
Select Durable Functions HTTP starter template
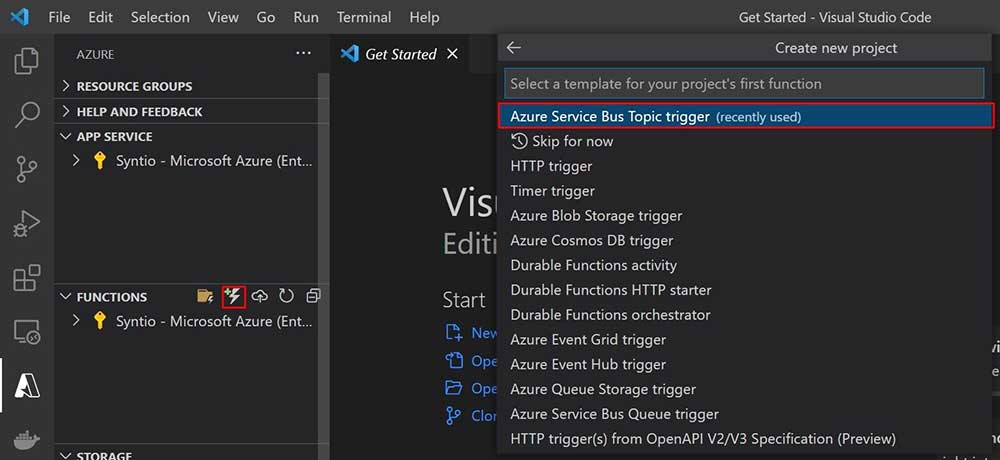pos(746,290)
